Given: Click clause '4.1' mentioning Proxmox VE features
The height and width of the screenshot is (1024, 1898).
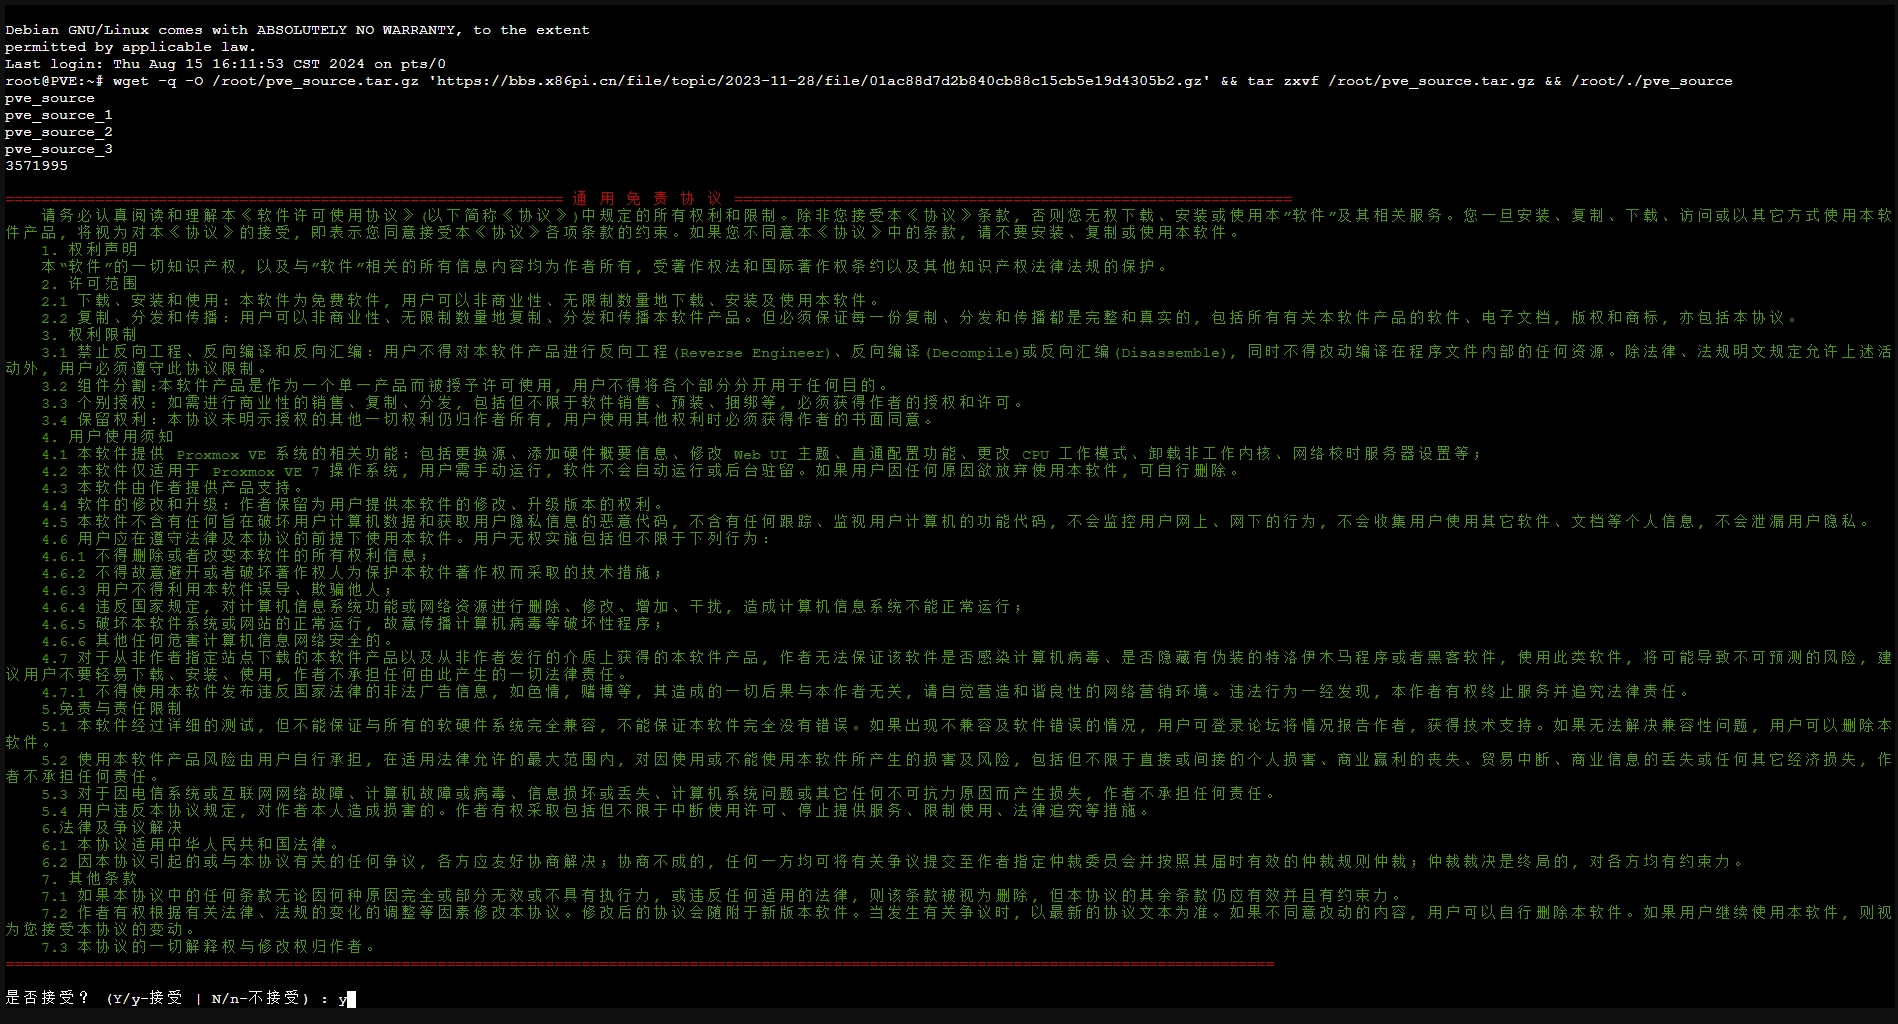Looking at the screenshot, I should [762, 454].
